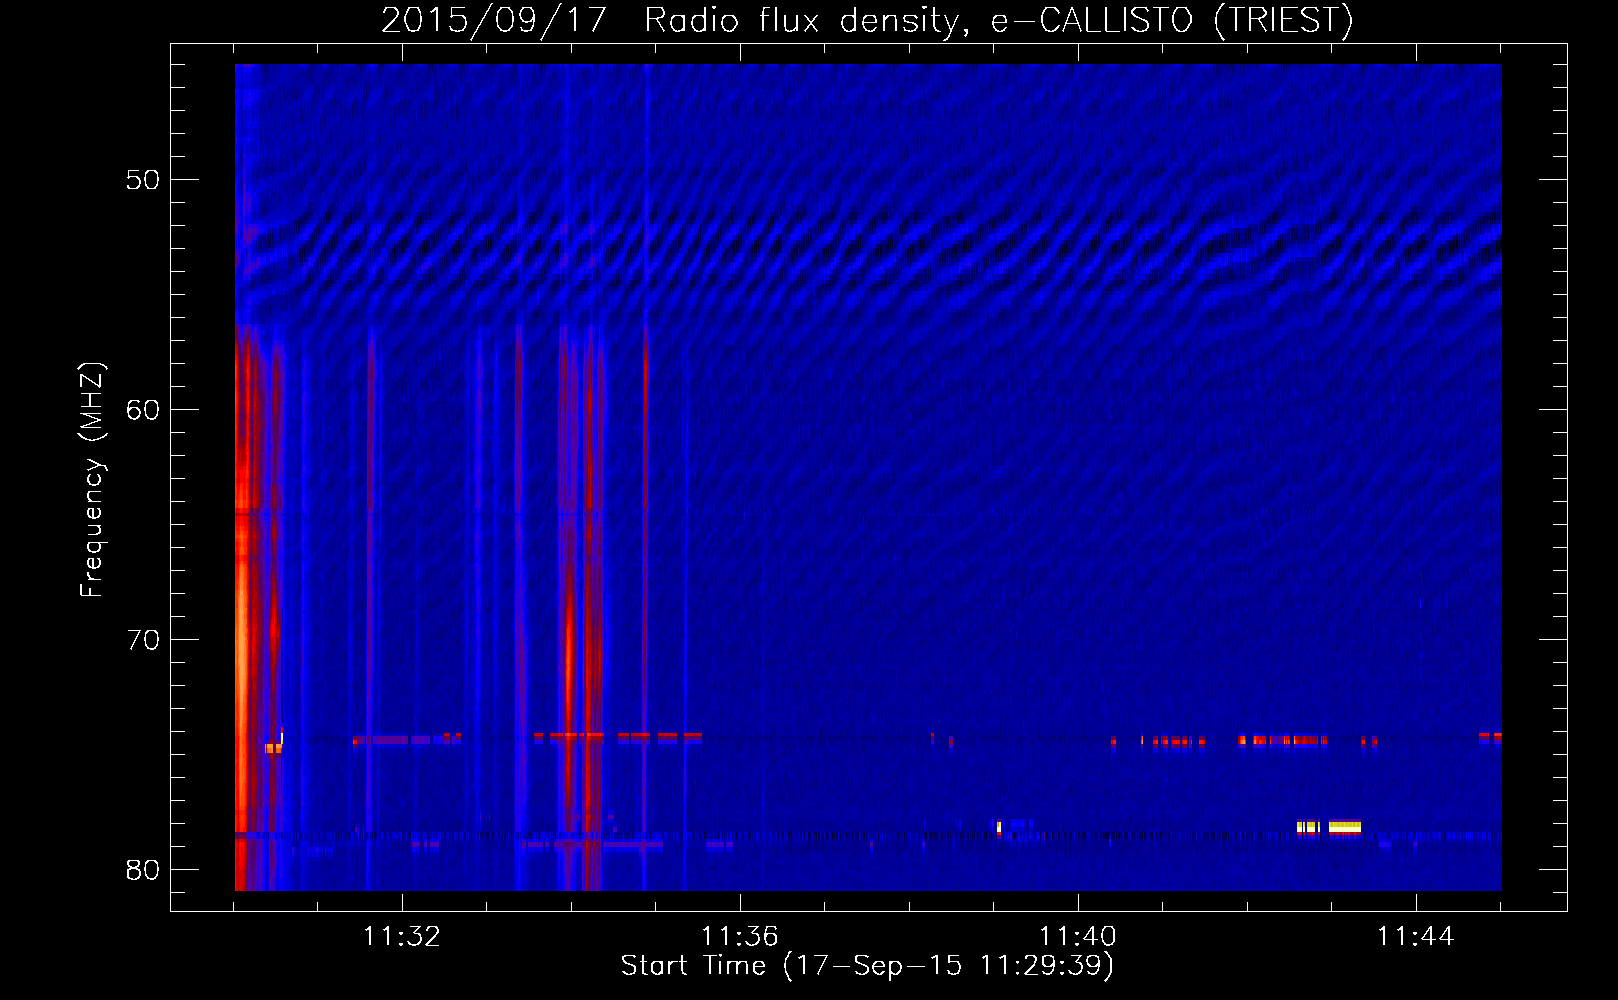Click the date '2015/09/17' in title
1618x1000 pixels.
[x=494, y=20]
